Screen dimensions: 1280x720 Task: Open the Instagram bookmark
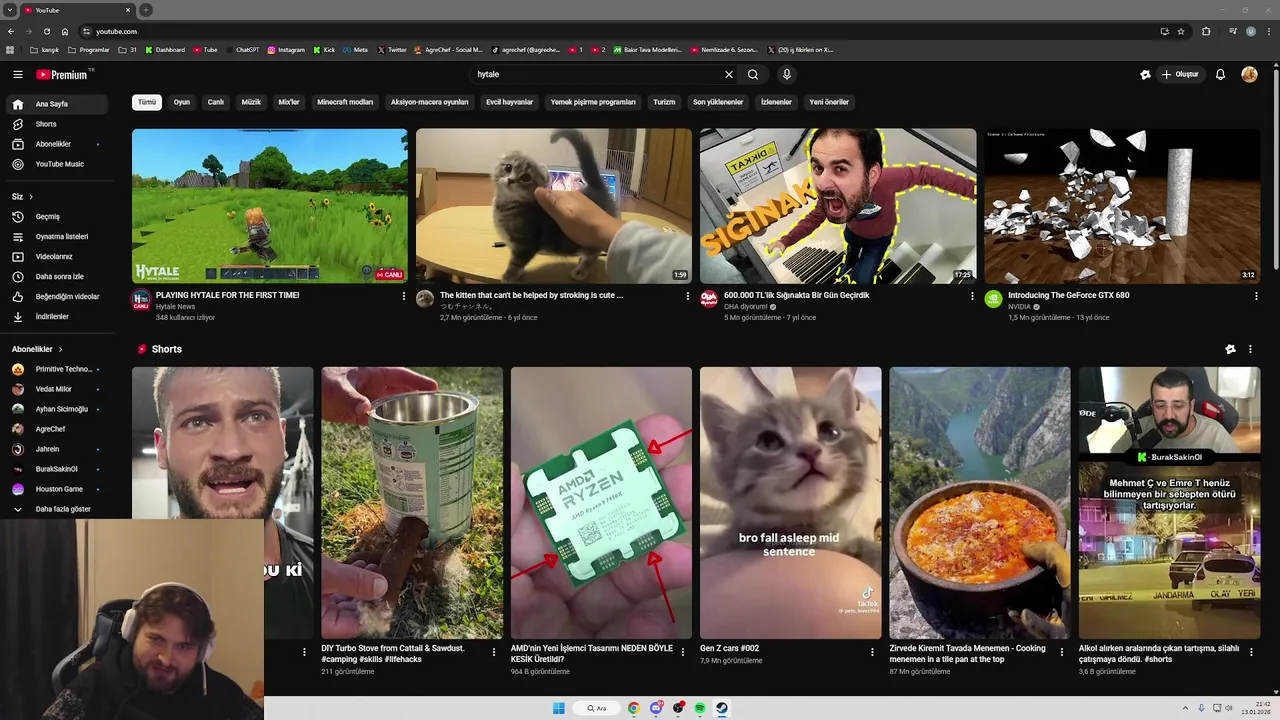click(286, 49)
